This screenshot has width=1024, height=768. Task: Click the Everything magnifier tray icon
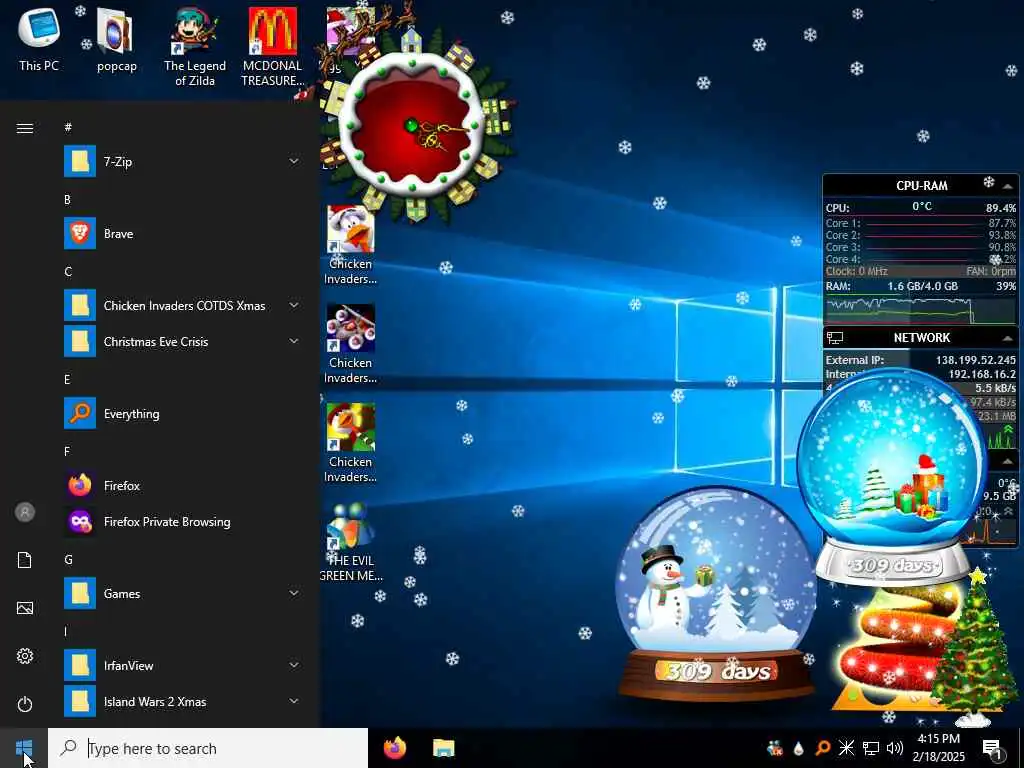(x=822, y=748)
